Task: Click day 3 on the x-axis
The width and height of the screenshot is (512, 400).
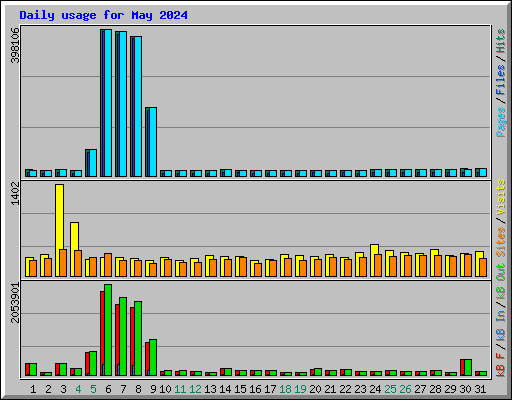Action: (x=63, y=389)
